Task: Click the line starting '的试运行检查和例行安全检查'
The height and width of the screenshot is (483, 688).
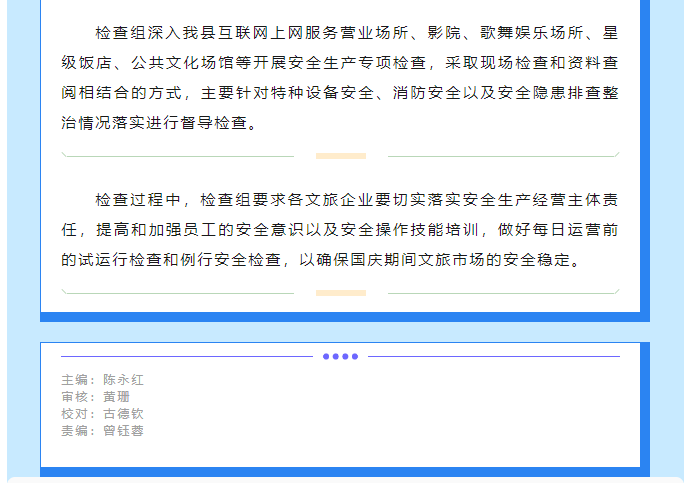Action: pyautogui.click(x=321, y=260)
